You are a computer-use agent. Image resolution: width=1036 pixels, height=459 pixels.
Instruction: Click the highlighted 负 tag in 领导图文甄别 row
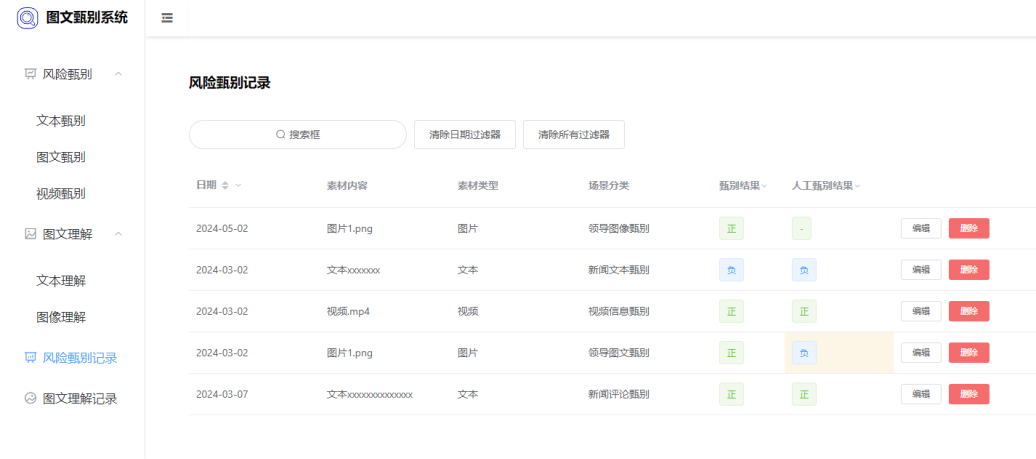tap(804, 353)
